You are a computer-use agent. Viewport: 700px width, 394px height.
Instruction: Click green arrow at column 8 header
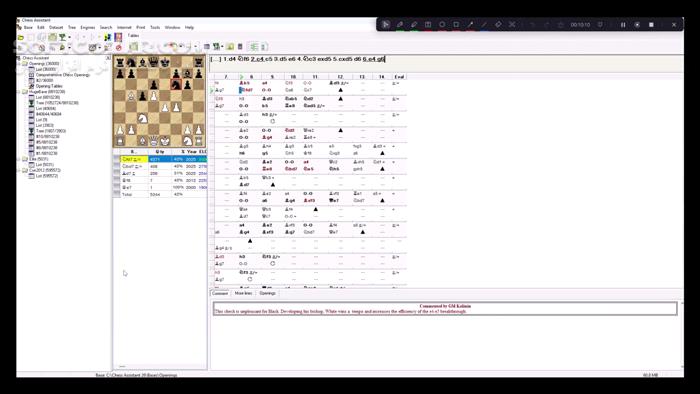click(242, 77)
